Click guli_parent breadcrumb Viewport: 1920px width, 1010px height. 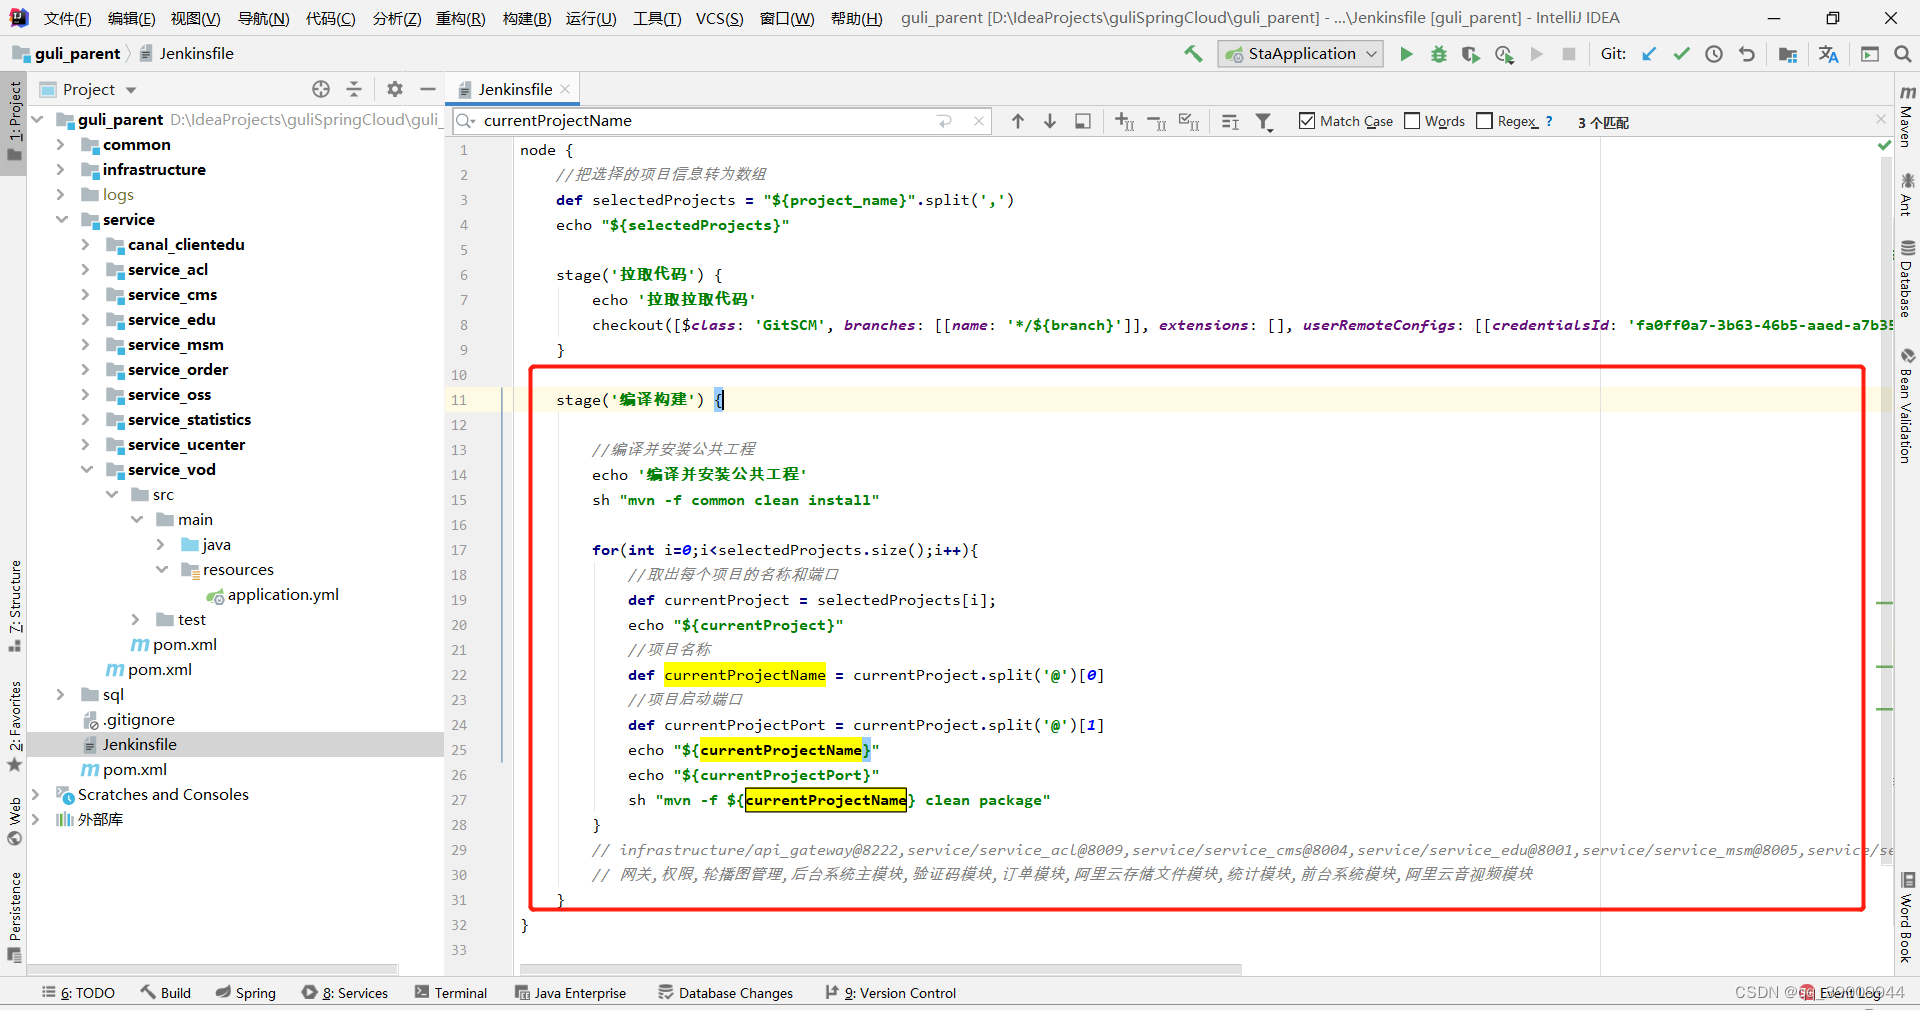pyautogui.click(x=66, y=54)
